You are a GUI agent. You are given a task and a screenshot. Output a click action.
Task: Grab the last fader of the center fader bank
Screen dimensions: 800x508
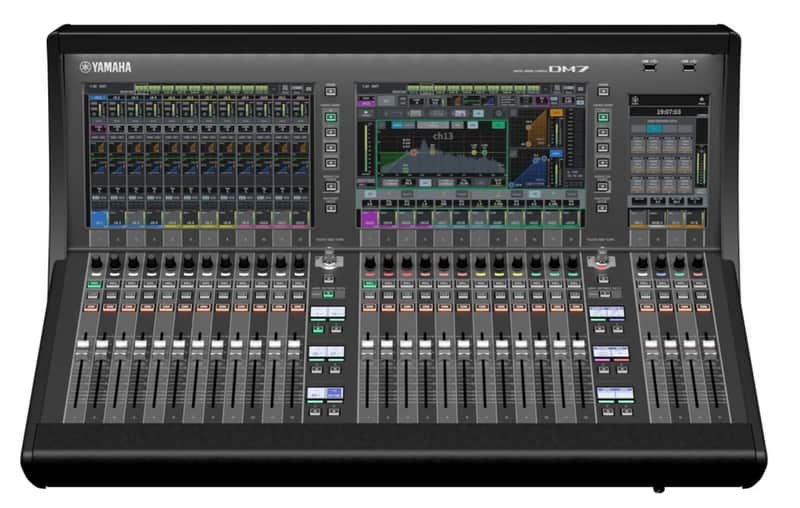point(579,344)
